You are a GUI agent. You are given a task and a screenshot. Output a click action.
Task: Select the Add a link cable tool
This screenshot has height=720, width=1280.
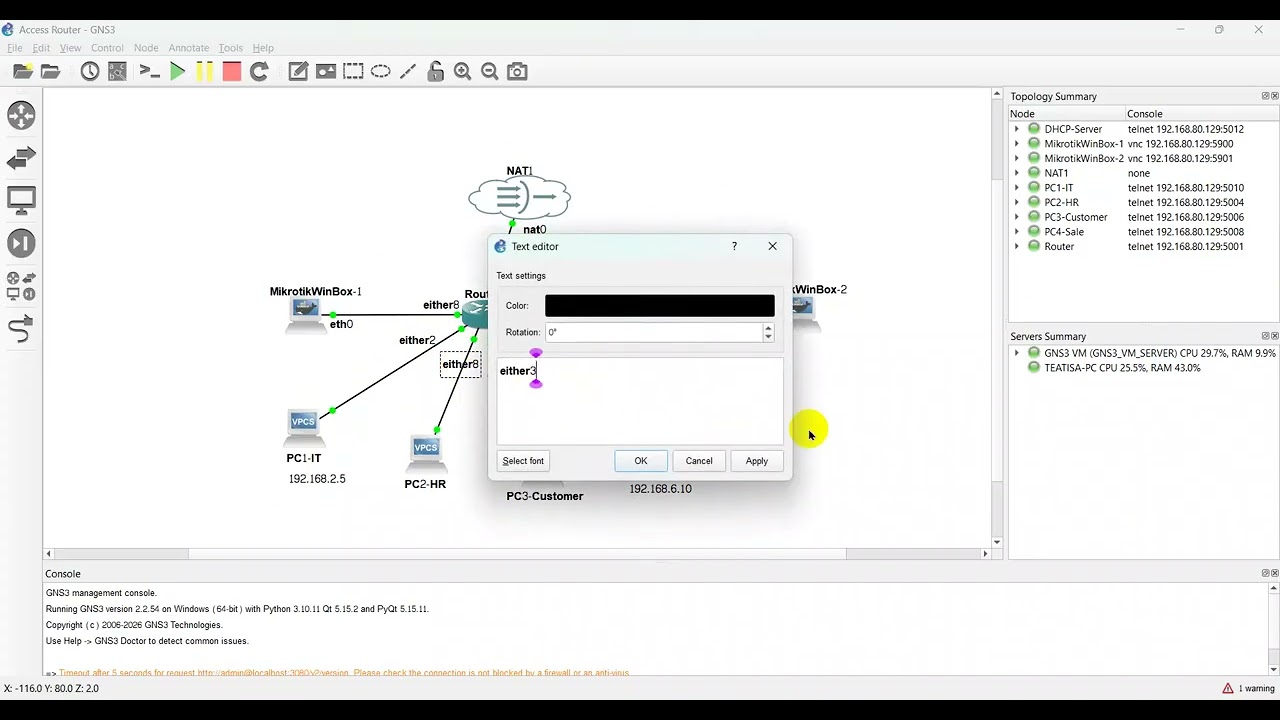click(x=21, y=328)
